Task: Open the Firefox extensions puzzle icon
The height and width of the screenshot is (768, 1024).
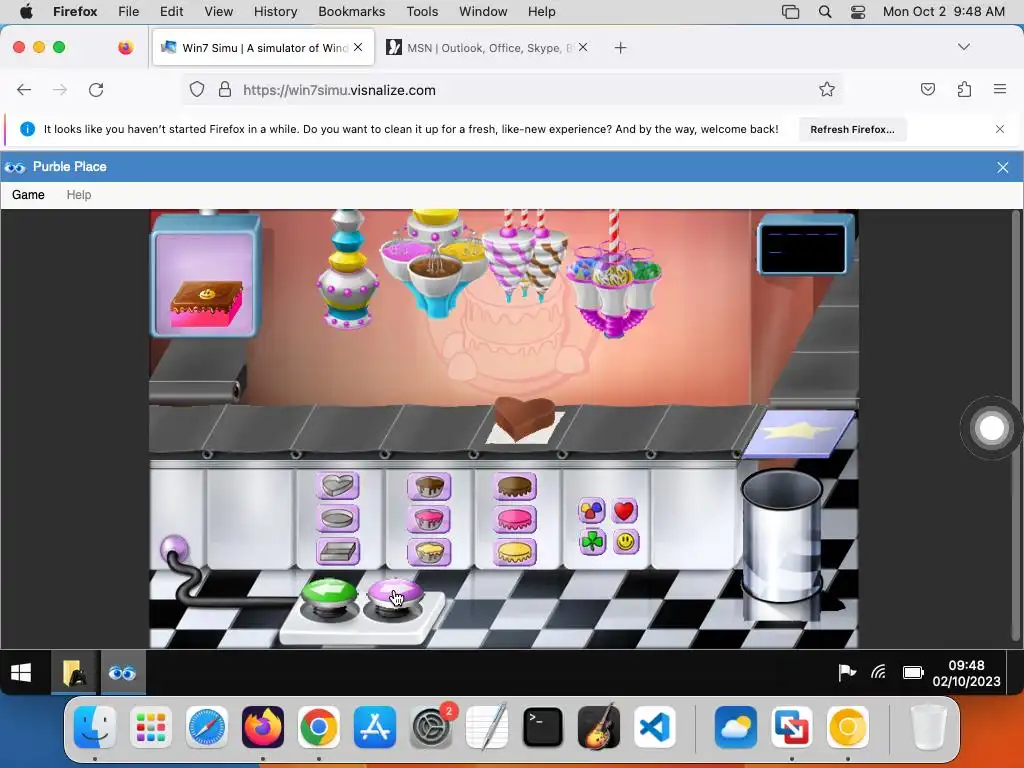Action: [x=964, y=89]
